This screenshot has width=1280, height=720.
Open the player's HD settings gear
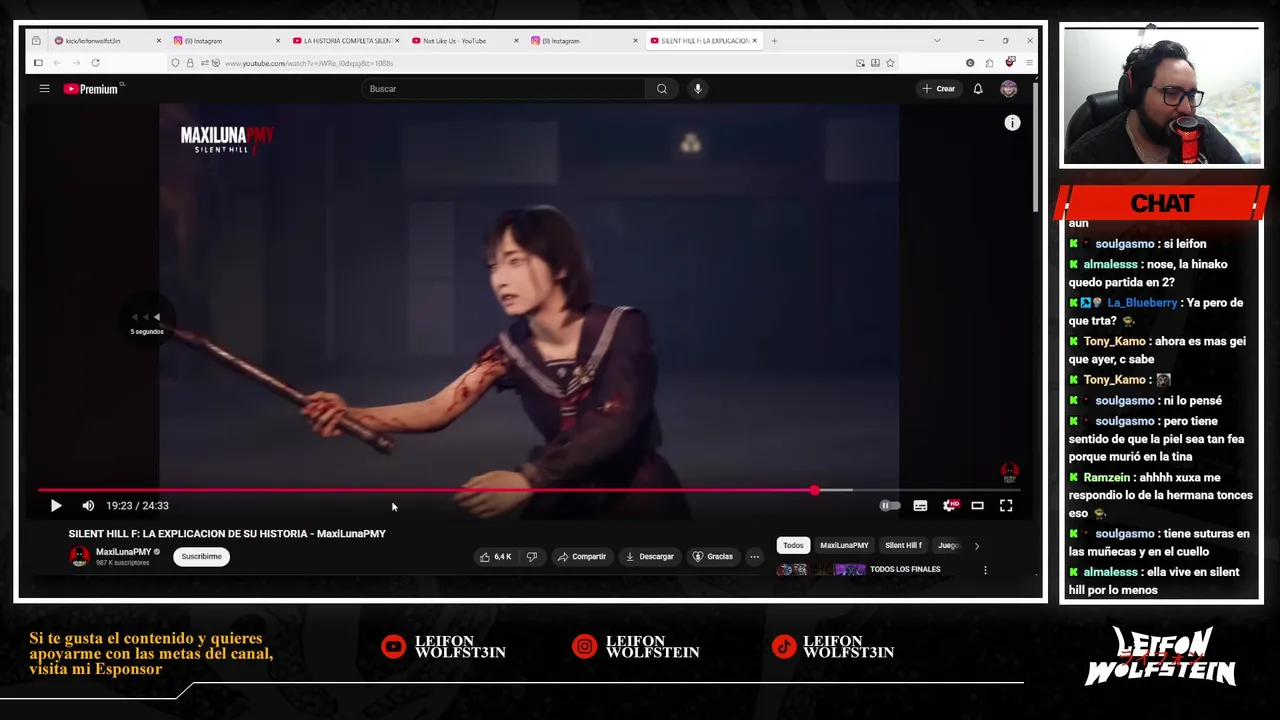(x=949, y=506)
